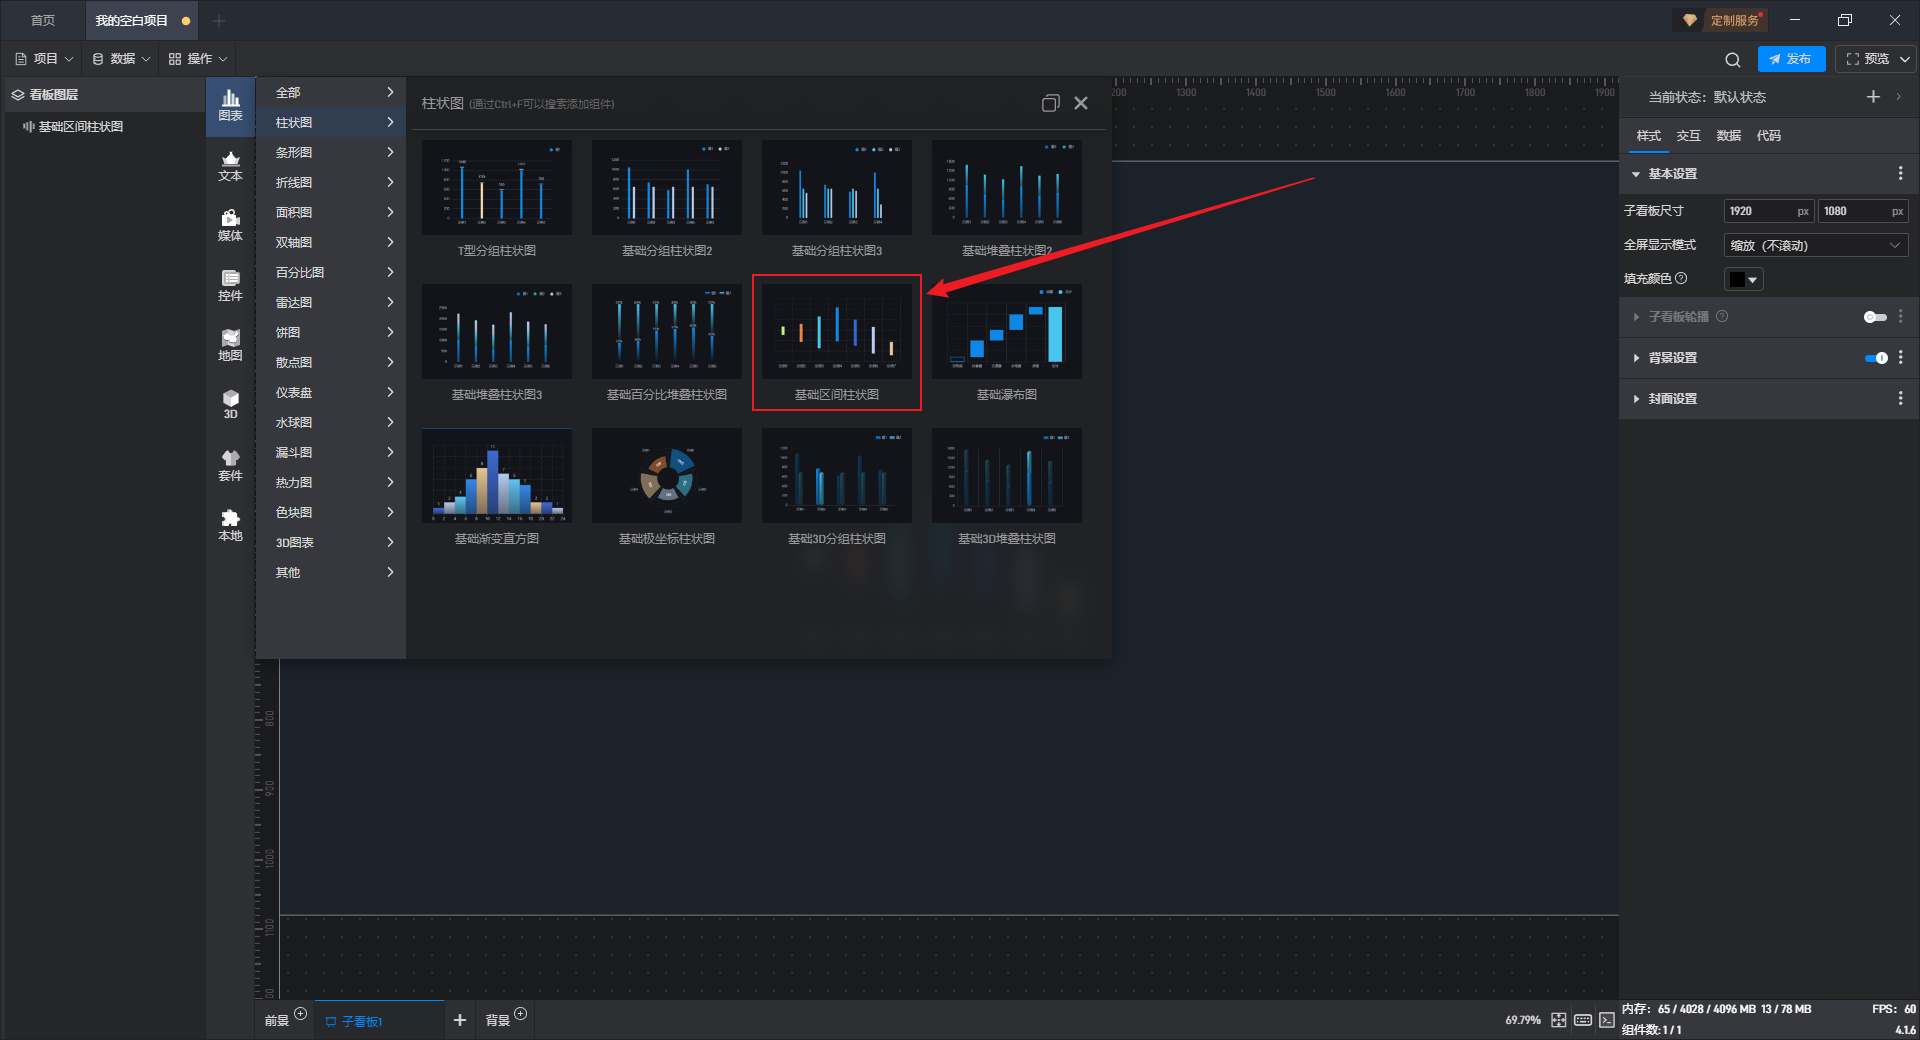Select the 地图 (Map) sidebar icon
The height and width of the screenshot is (1040, 1920).
(x=230, y=345)
